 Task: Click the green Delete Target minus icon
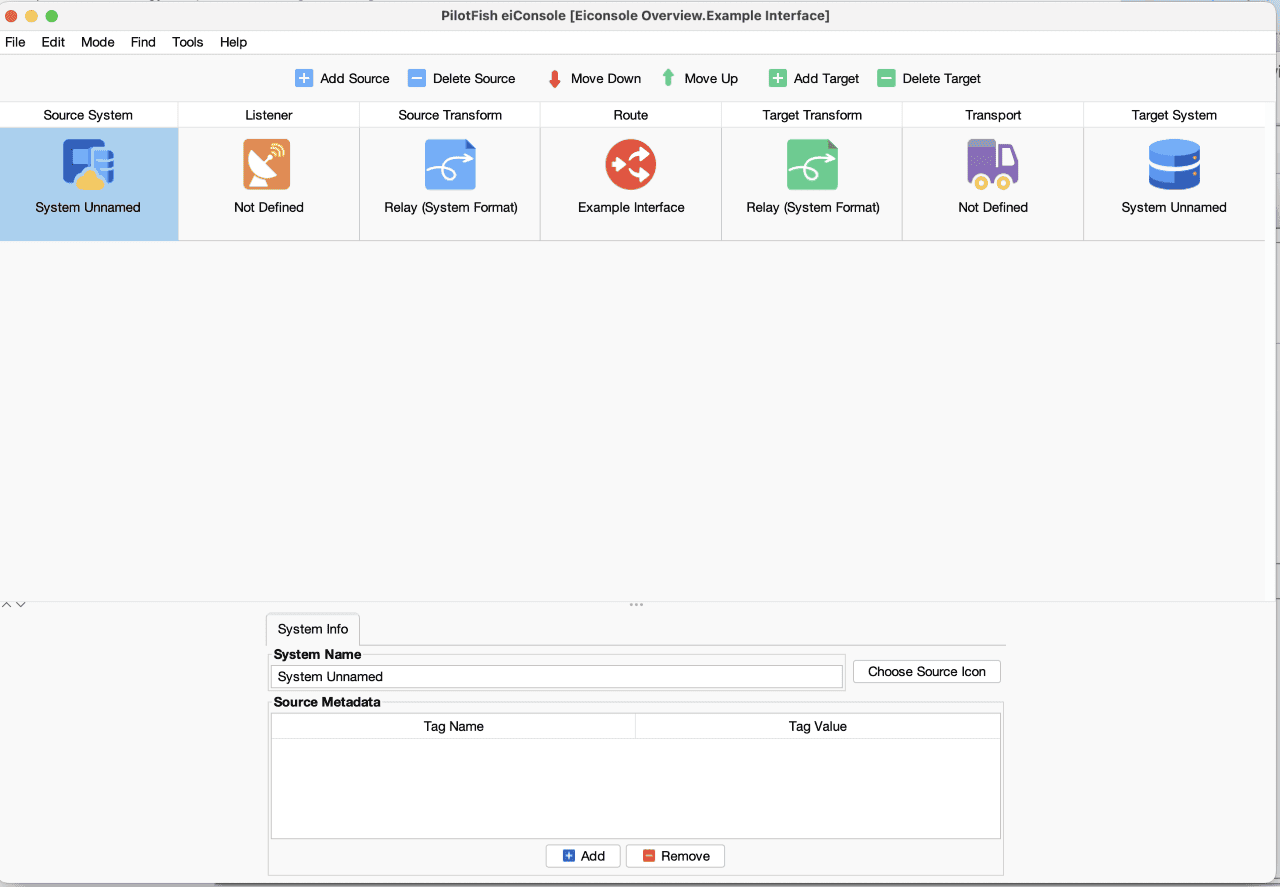886,78
